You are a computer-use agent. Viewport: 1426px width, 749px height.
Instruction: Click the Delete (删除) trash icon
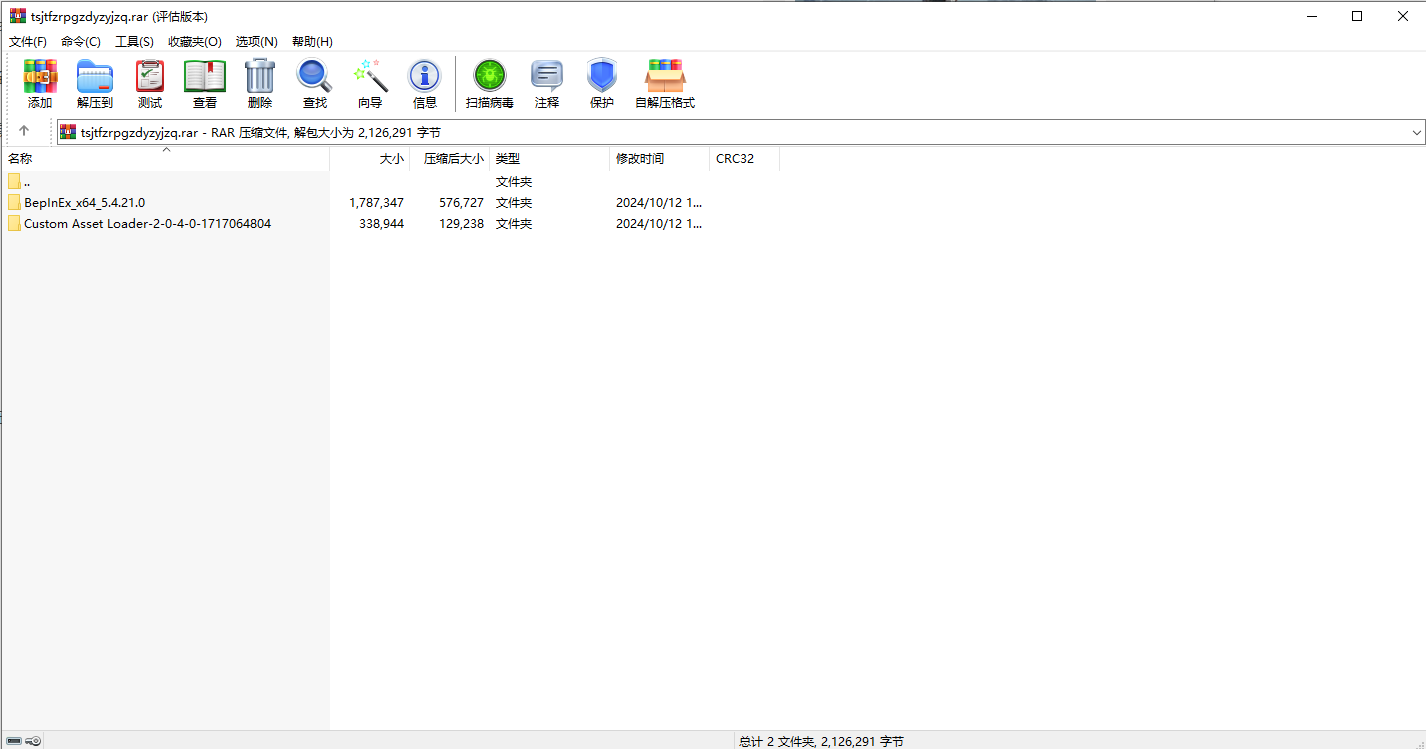point(260,76)
